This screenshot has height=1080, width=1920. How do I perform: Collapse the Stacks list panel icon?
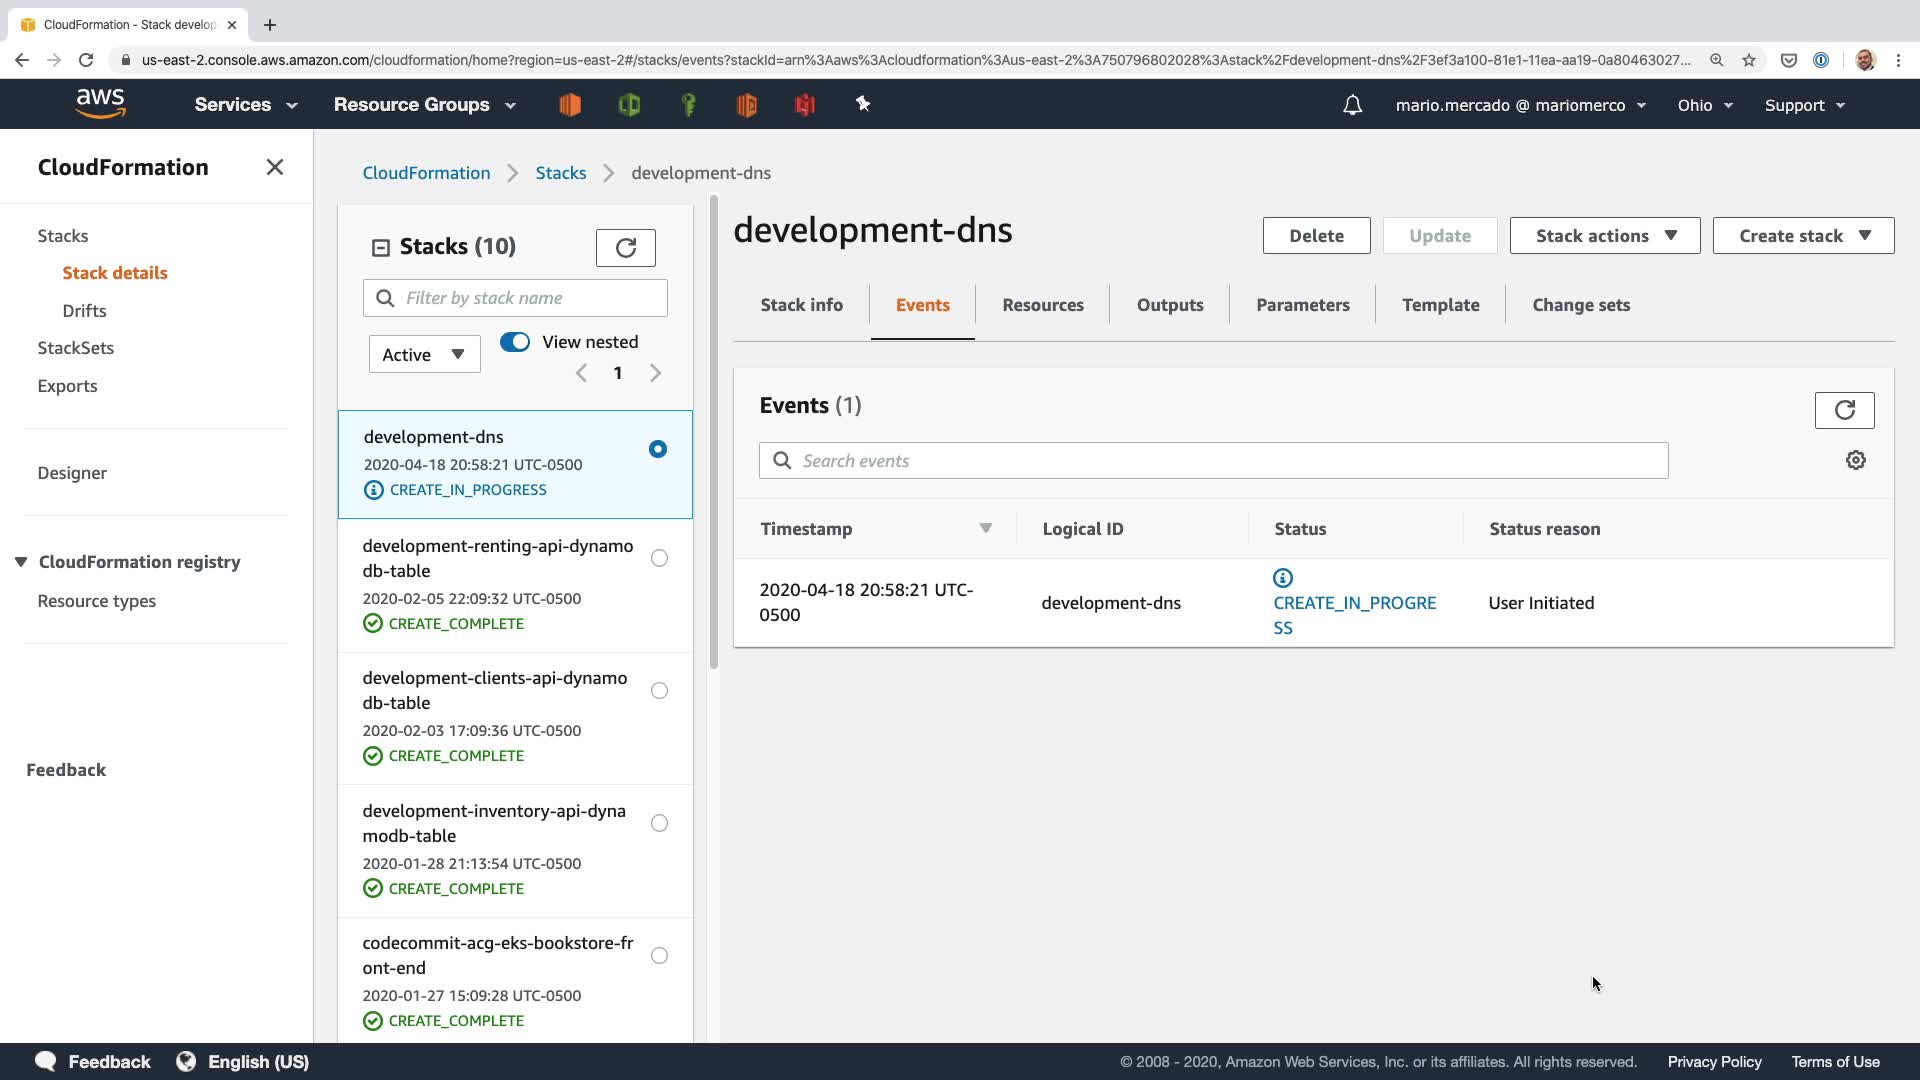click(380, 247)
